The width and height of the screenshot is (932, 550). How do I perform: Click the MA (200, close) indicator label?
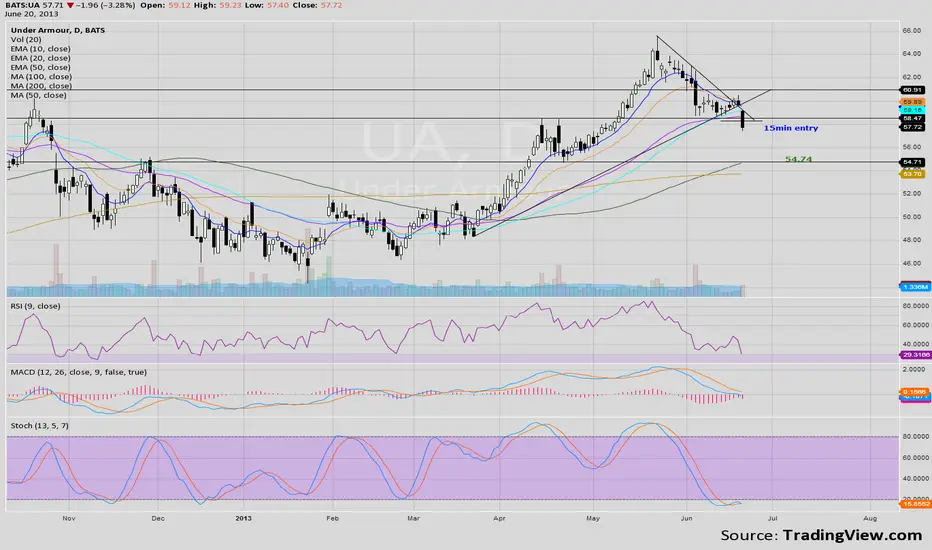pyautogui.click(x=41, y=86)
